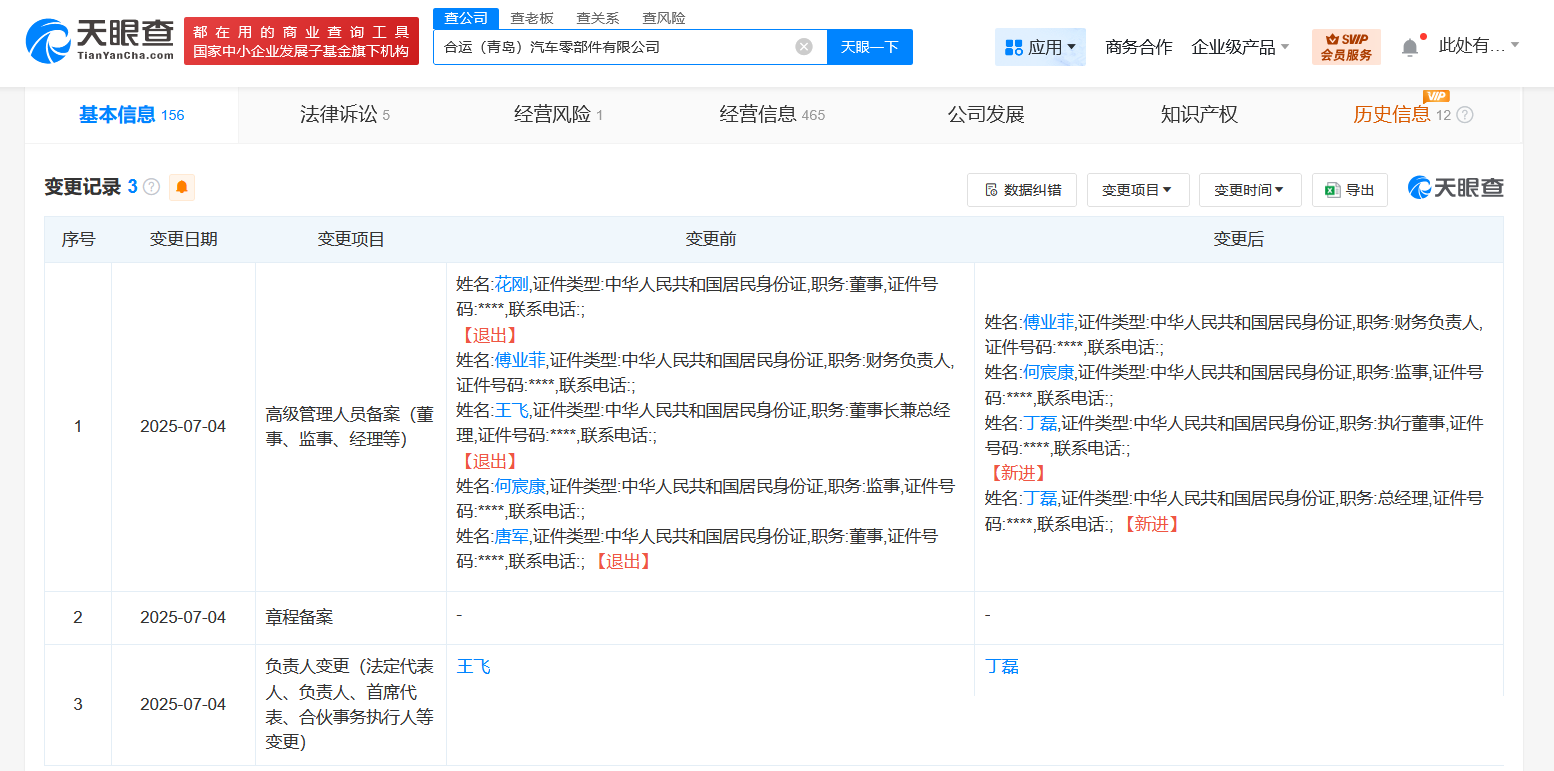Select the 高级管理人员备案 change item cell
The image size is (1554, 771).
pyautogui.click(x=350, y=427)
